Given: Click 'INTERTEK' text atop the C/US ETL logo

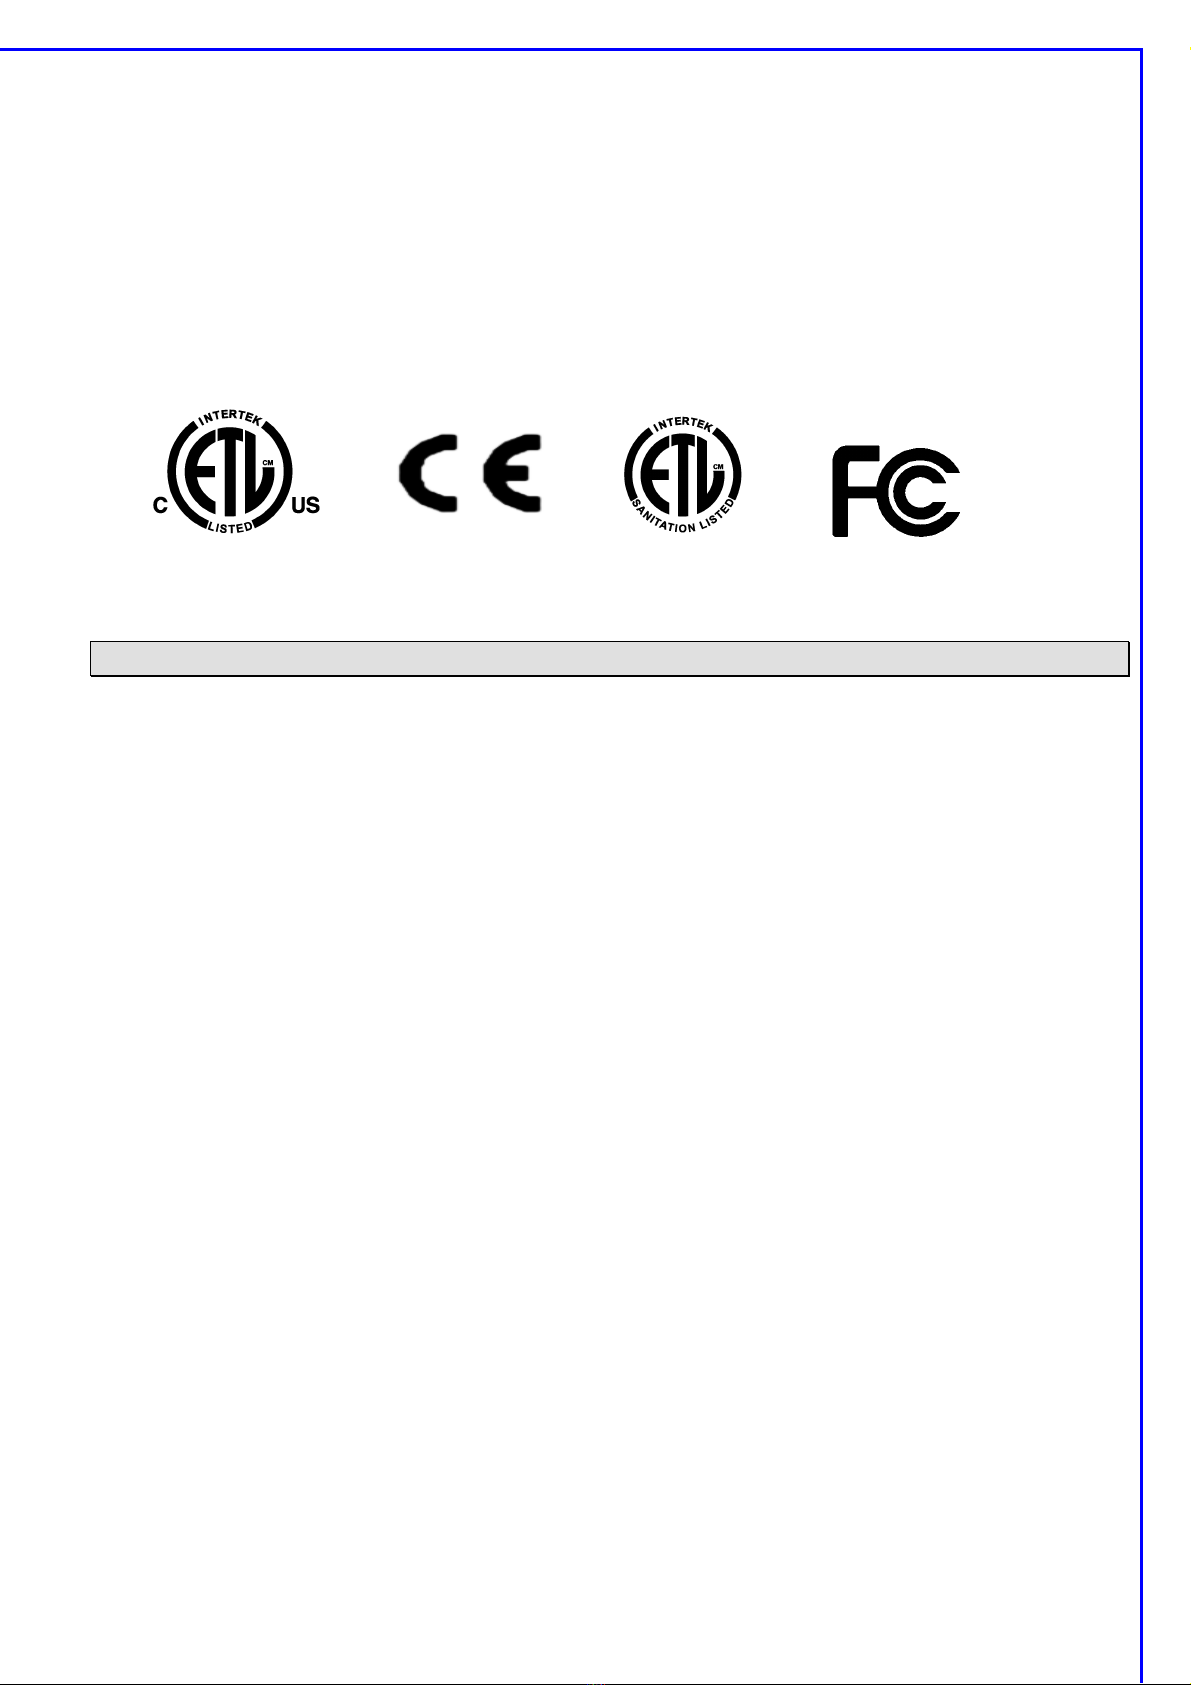Looking at the screenshot, I should 230,419.
